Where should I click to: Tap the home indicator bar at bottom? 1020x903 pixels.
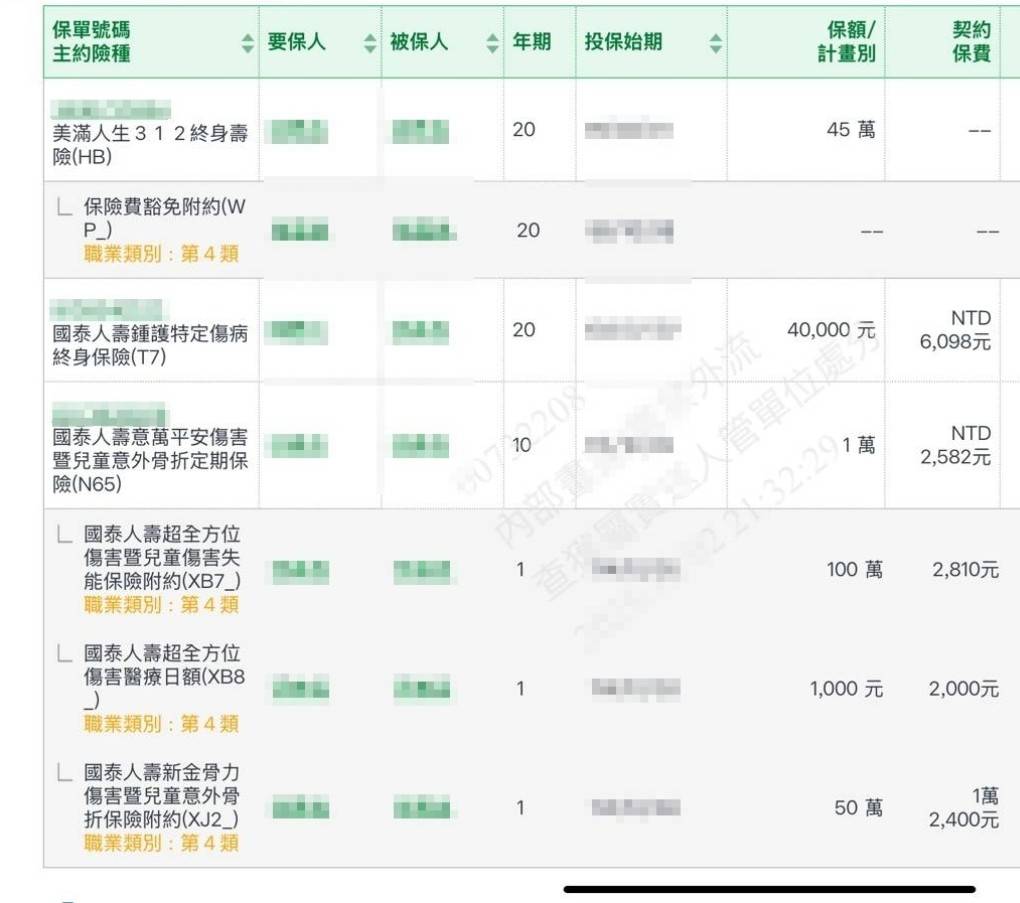[769, 889]
